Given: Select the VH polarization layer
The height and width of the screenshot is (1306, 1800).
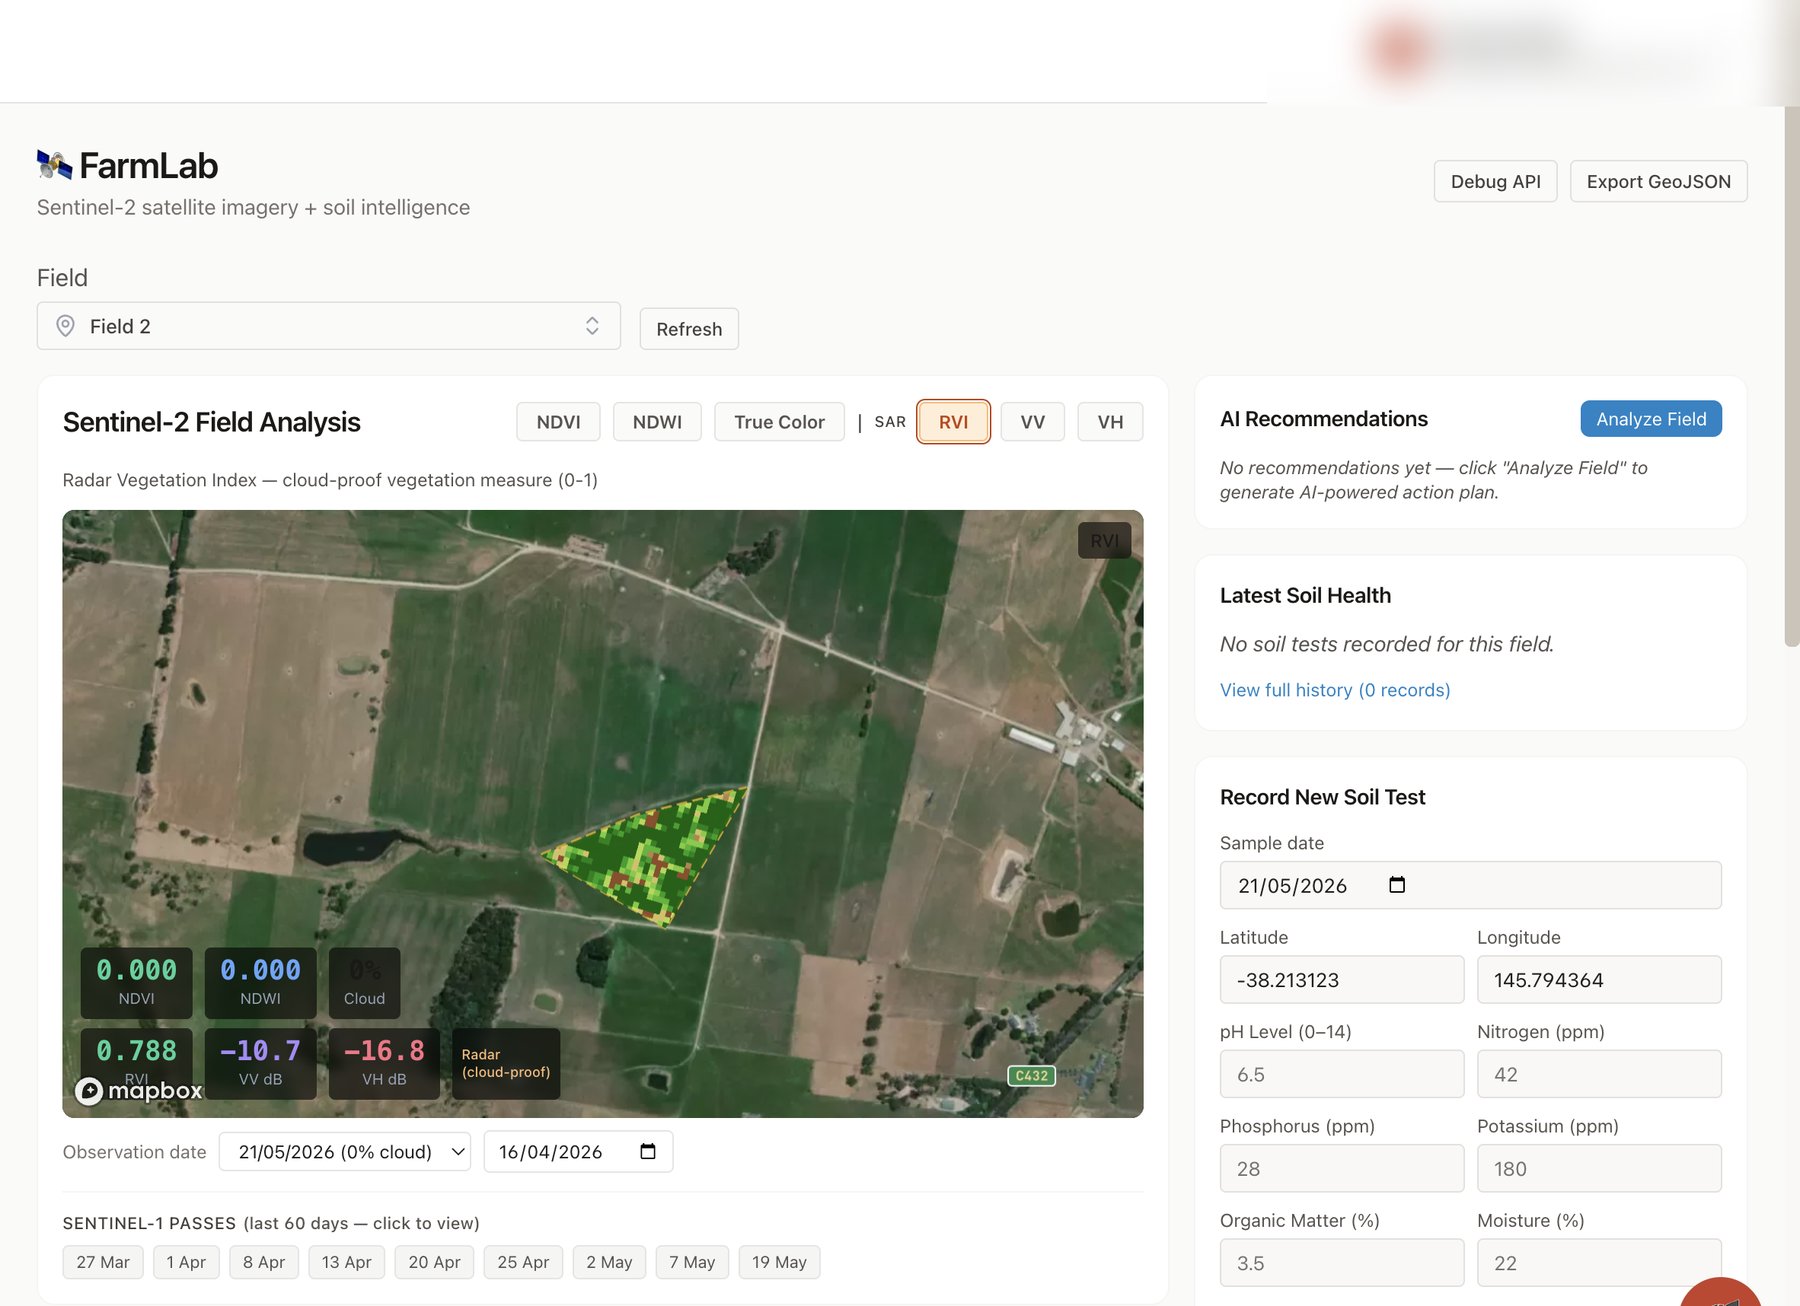Looking at the screenshot, I should (1110, 422).
